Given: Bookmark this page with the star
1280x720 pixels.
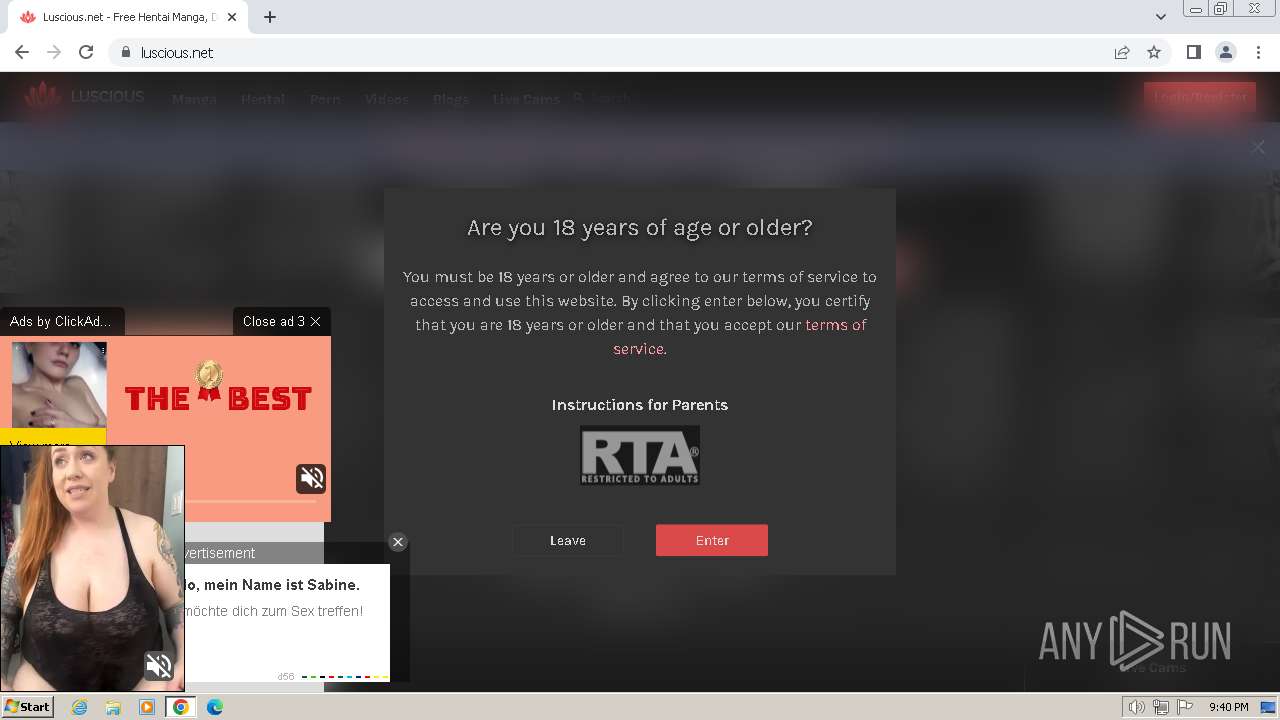Looking at the screenshot, I should coord(1154,52).
